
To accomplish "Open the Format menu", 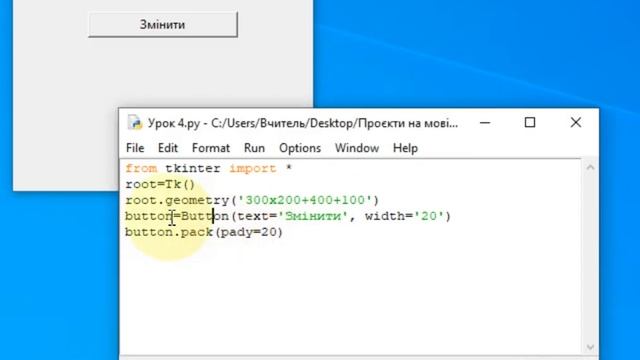I will click(x=211, y=148).
